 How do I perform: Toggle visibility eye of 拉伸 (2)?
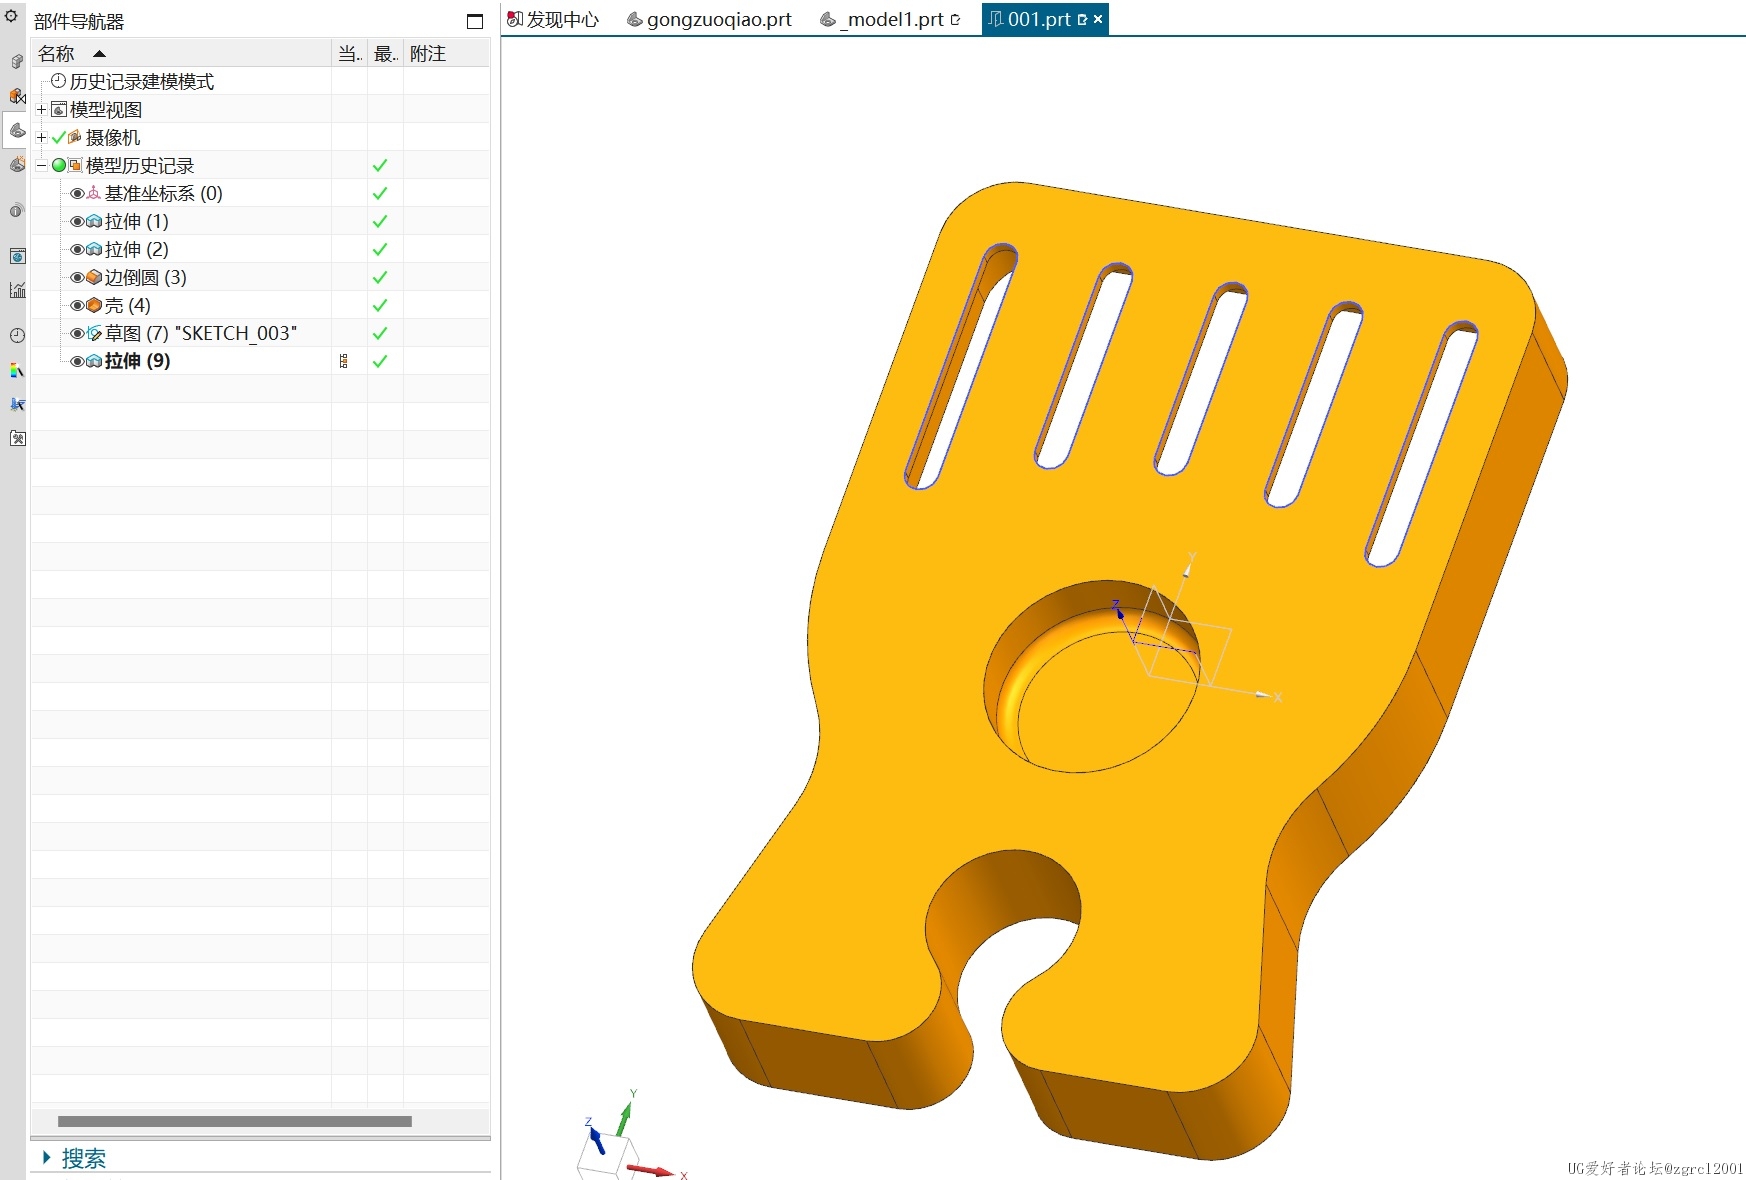(77, 249)
